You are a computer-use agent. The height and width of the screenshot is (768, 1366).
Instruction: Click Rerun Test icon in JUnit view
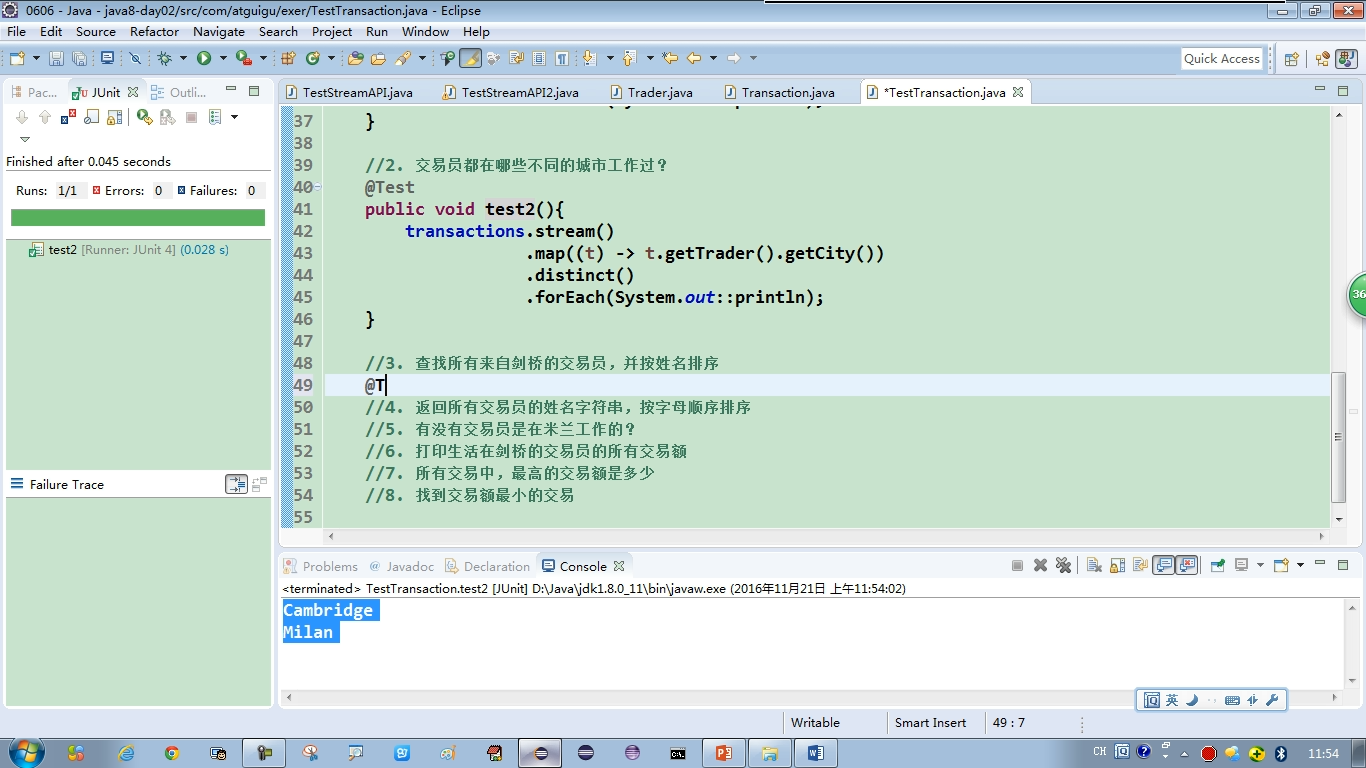[x=145, y=117]
